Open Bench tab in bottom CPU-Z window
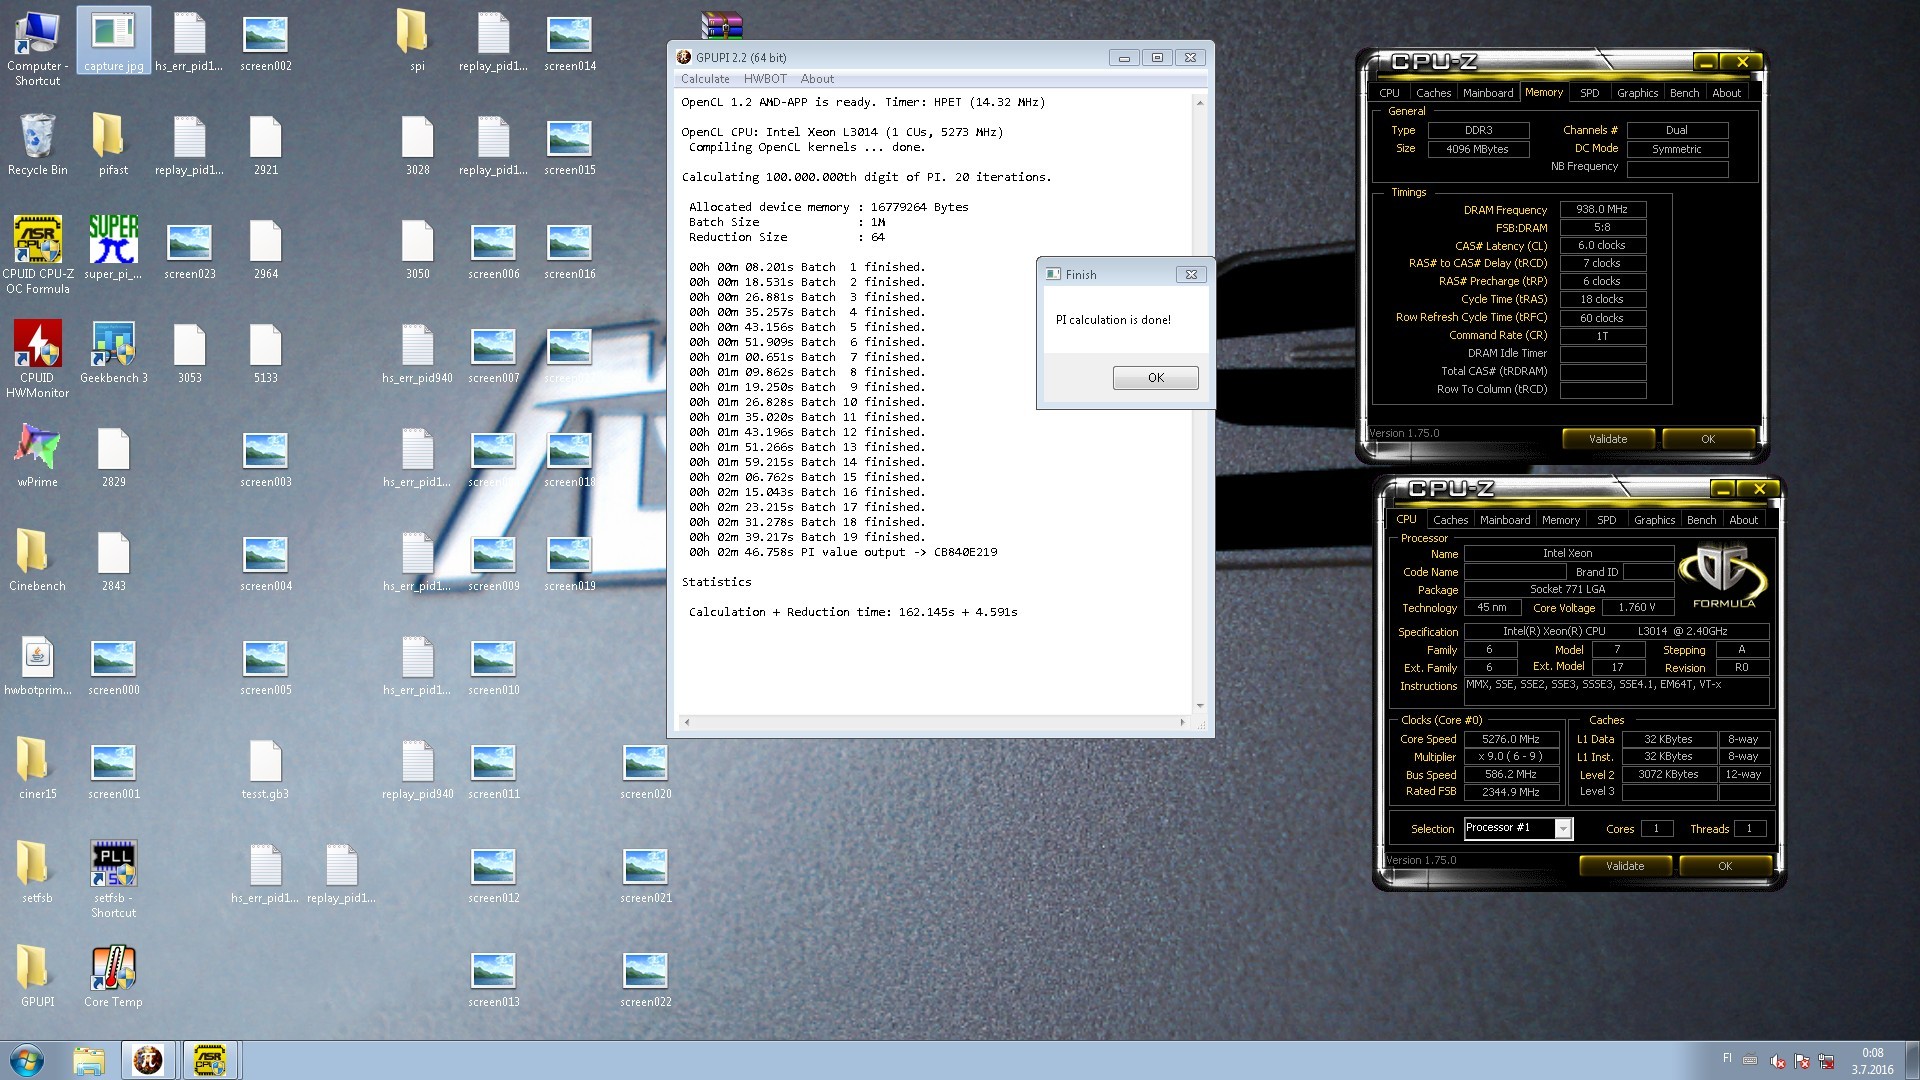The width and height of the screenshot is (1920, 1080). click(1701, 520)
